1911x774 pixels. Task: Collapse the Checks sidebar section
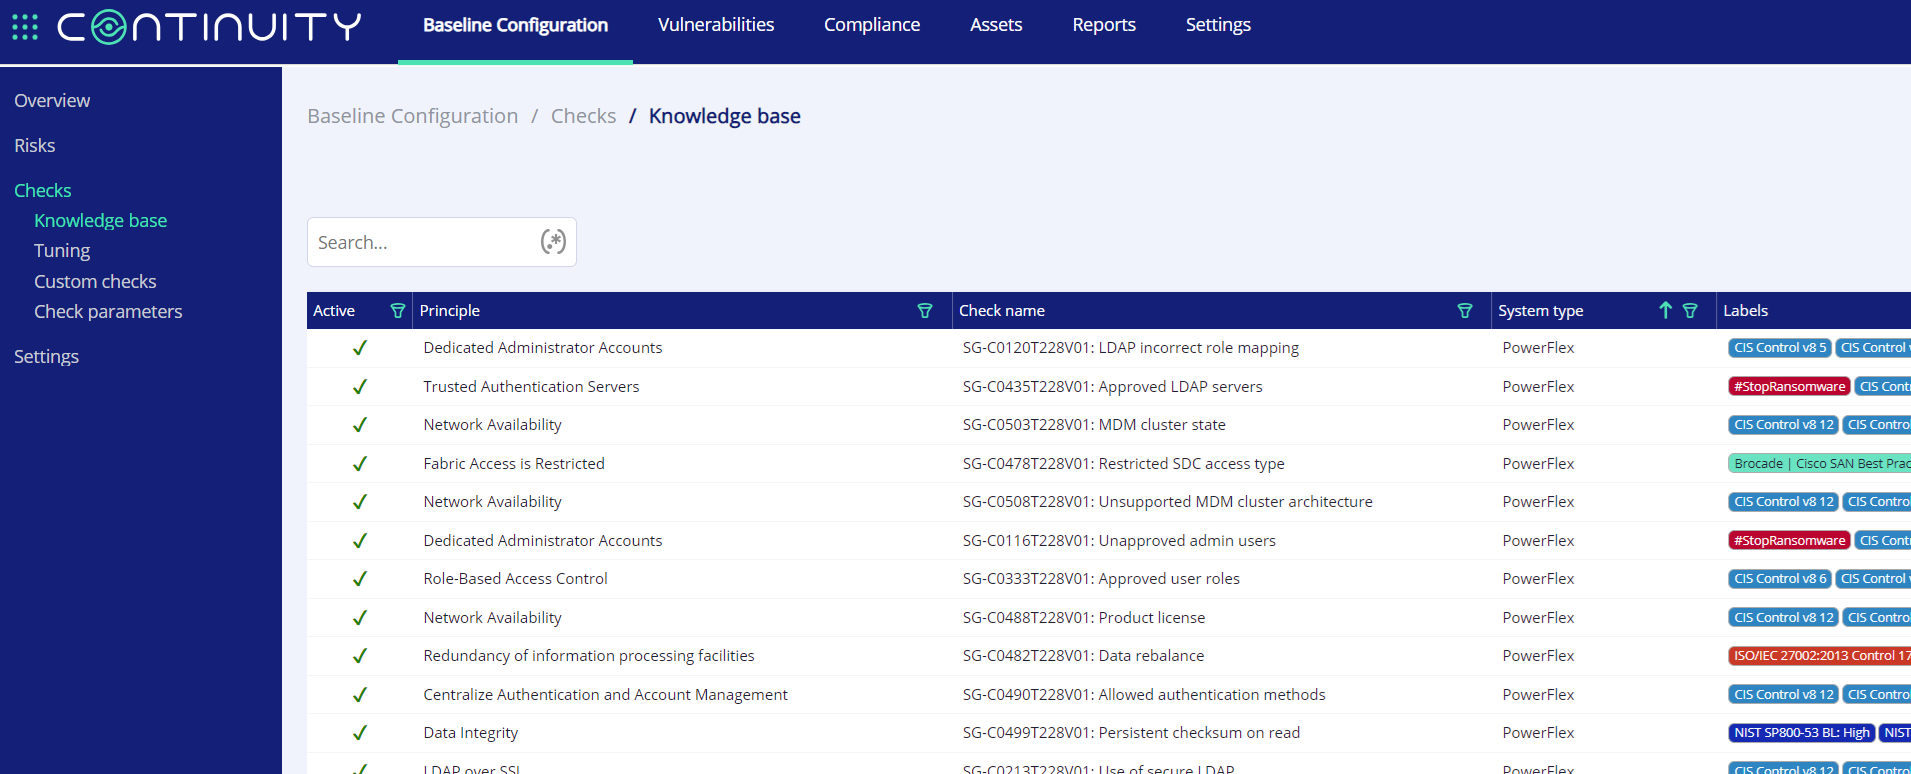pyautogui.click(x=43, y=191)
